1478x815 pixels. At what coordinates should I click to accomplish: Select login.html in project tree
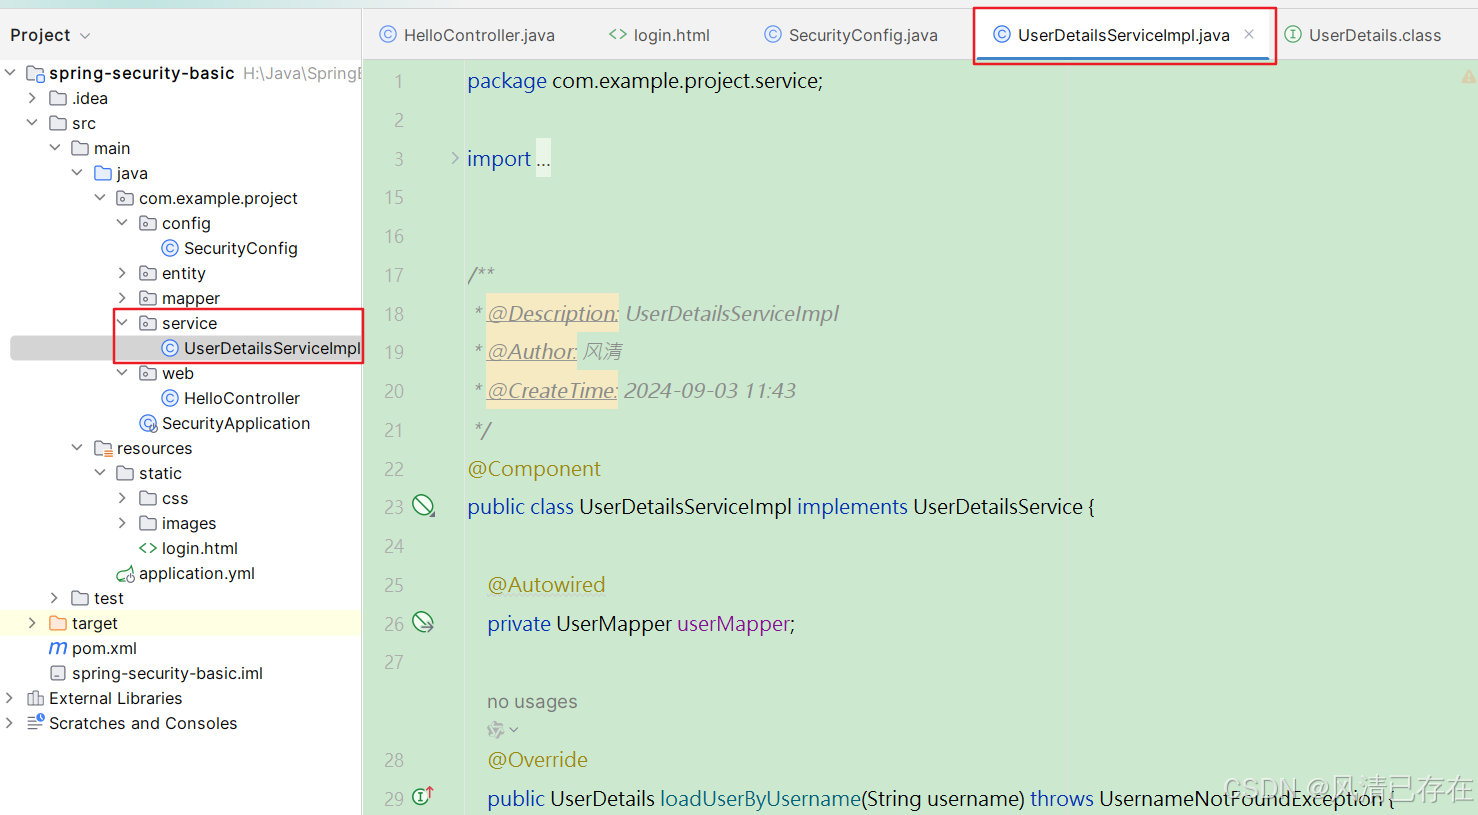click(199, 548)
